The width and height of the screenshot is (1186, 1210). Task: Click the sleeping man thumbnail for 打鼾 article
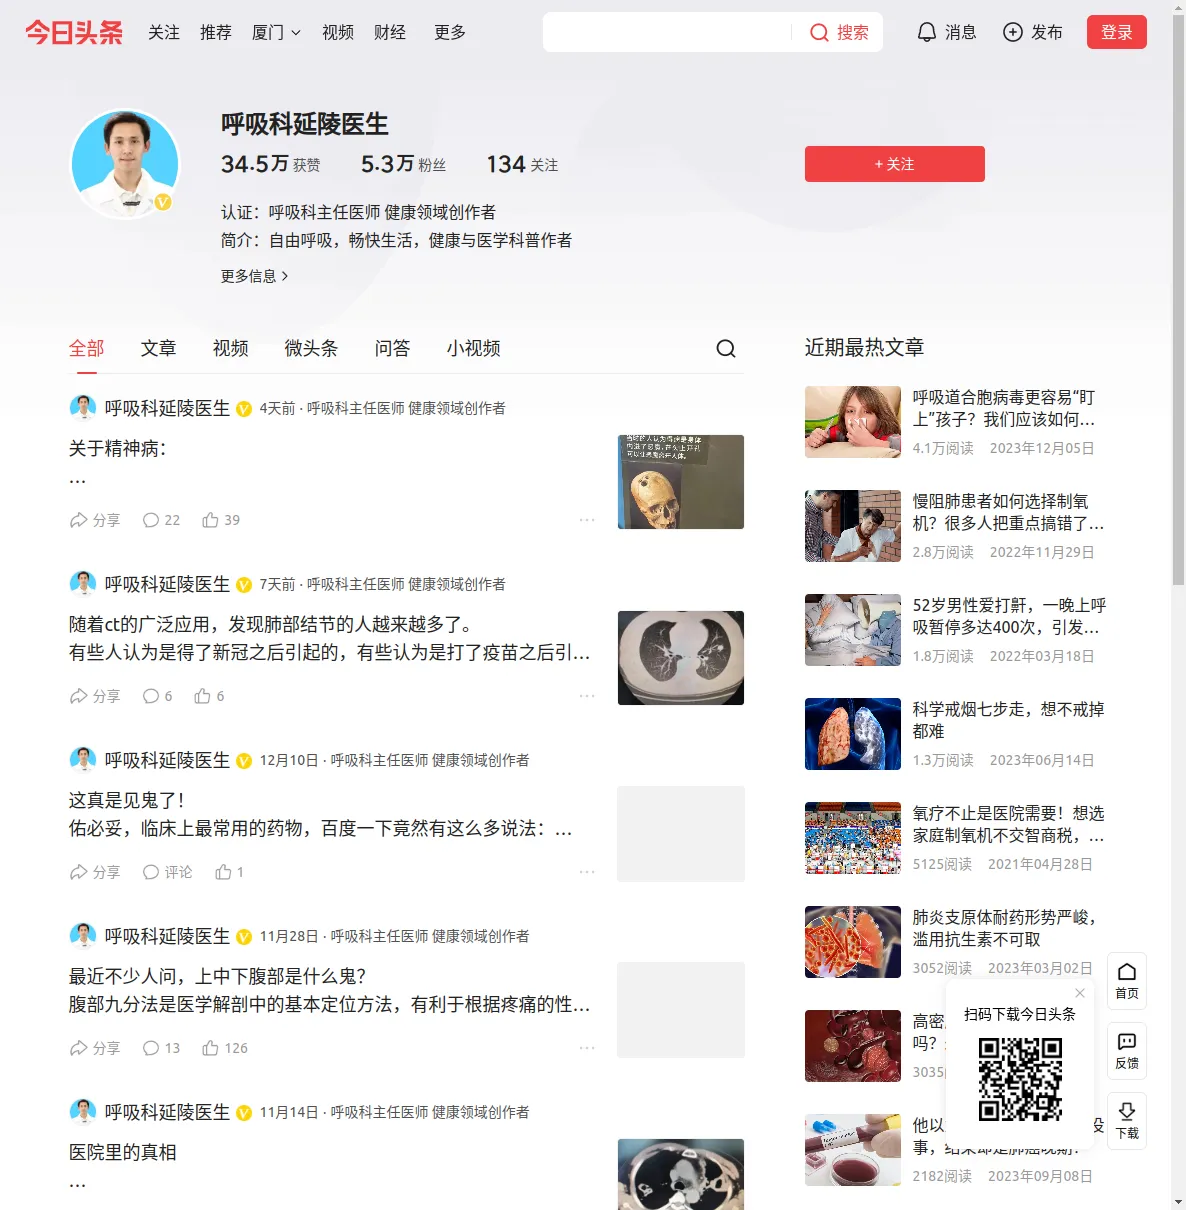pyautogui.click(x=853, y=630)
